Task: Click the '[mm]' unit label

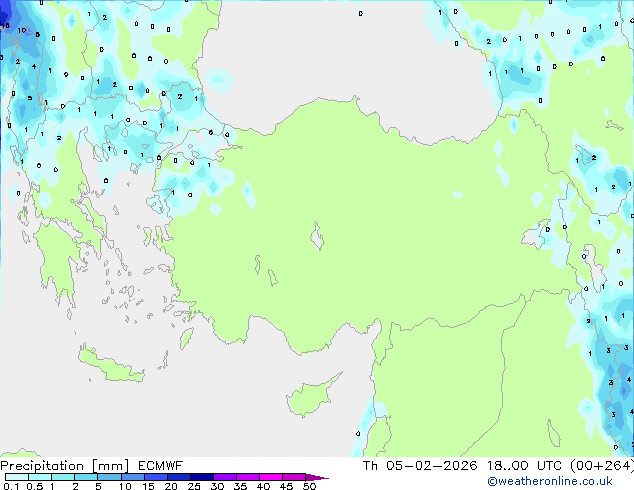Action: click(x=111, y=466)
